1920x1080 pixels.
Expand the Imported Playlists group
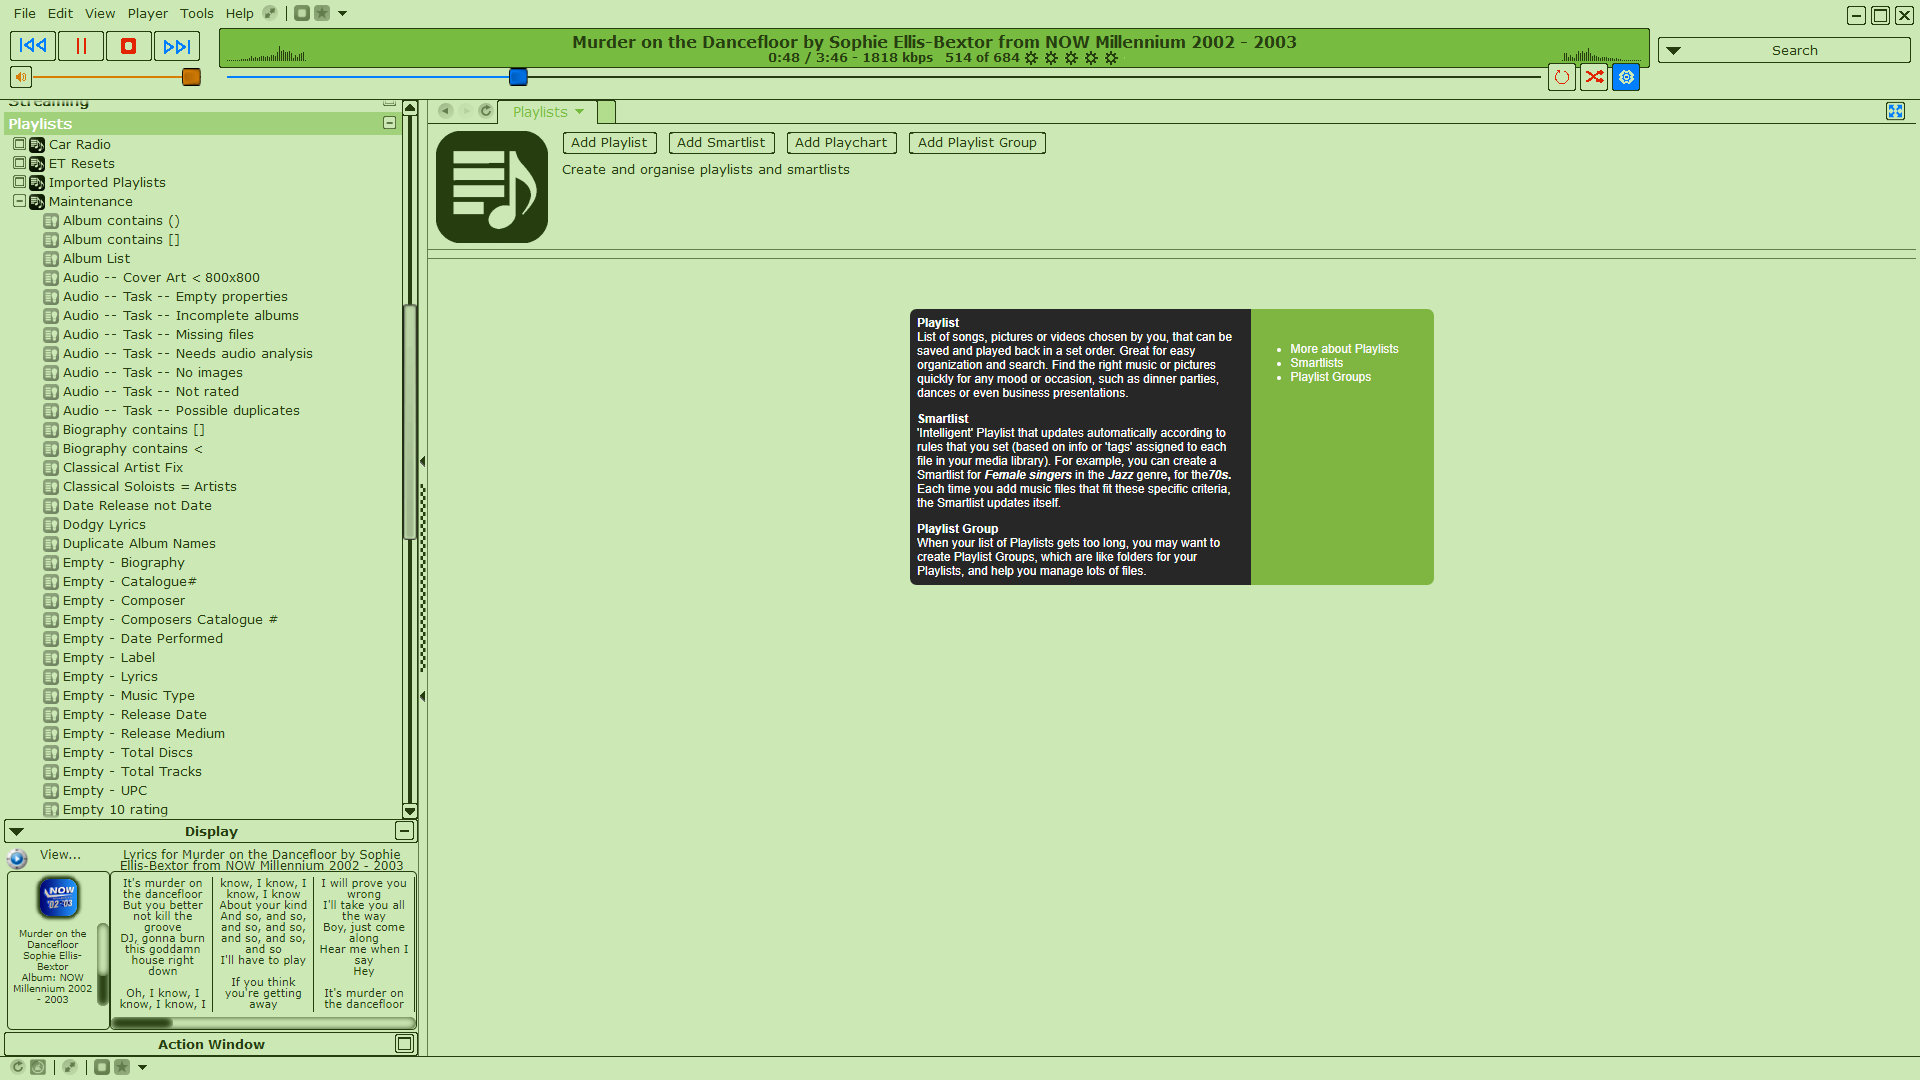click(17, 182)
